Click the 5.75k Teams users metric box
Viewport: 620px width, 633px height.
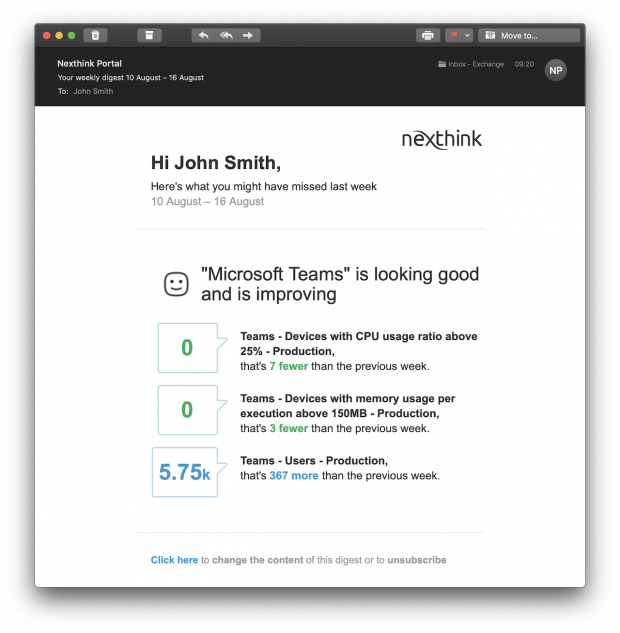click(x=184, y=472)
